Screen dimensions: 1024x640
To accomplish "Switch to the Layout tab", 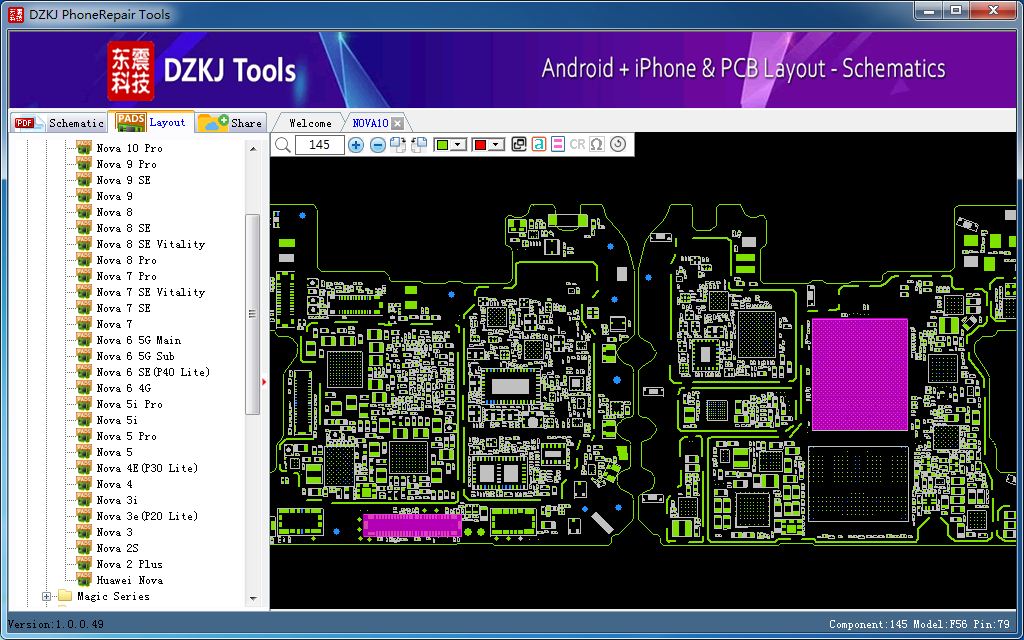I will (153, 122).
